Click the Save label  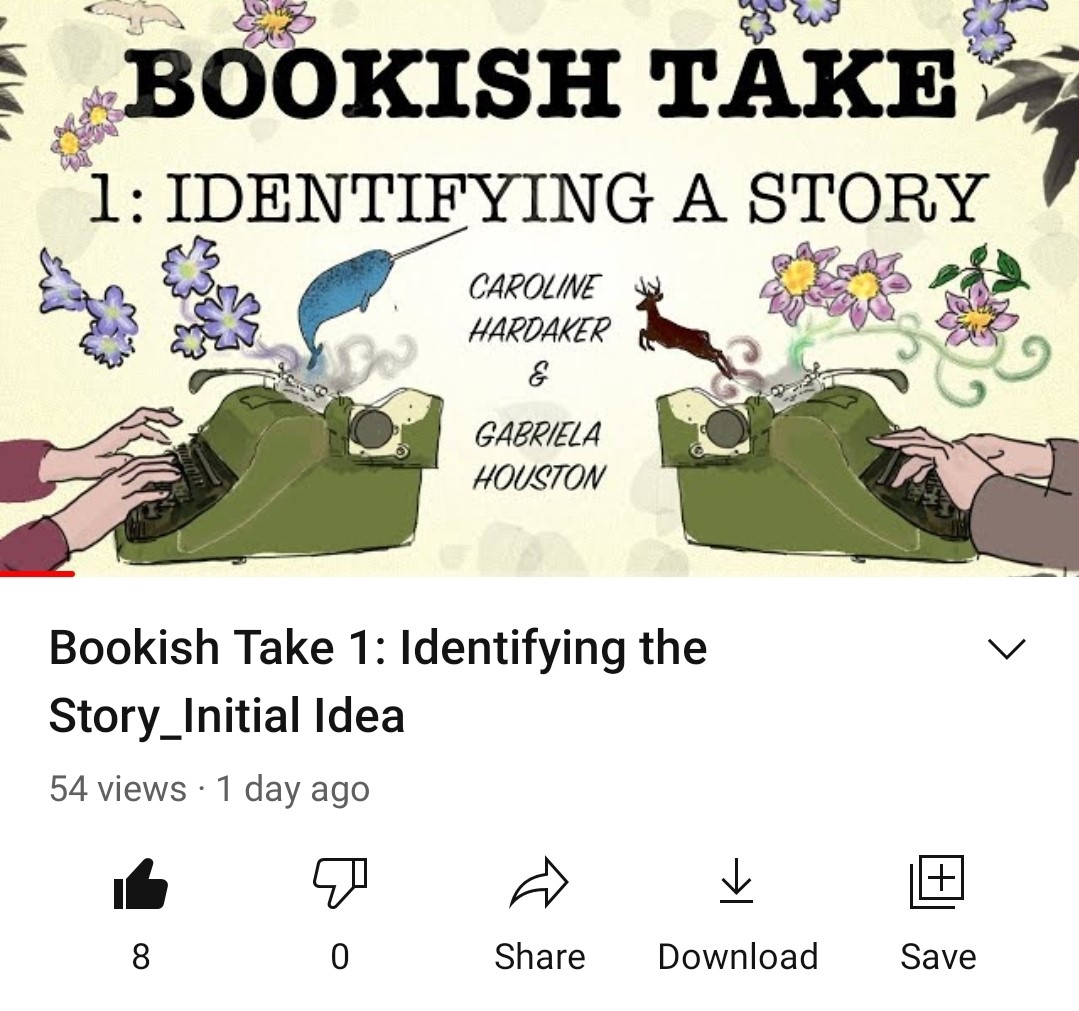click(x=938, y=957)
